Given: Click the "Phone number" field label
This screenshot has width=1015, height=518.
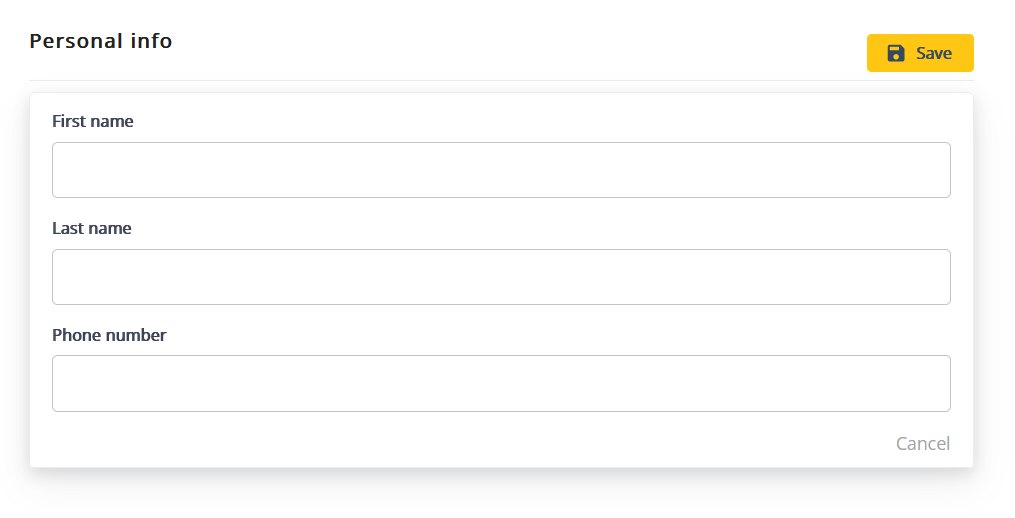Looking at the screenshot, I should [x=109, y=335].
